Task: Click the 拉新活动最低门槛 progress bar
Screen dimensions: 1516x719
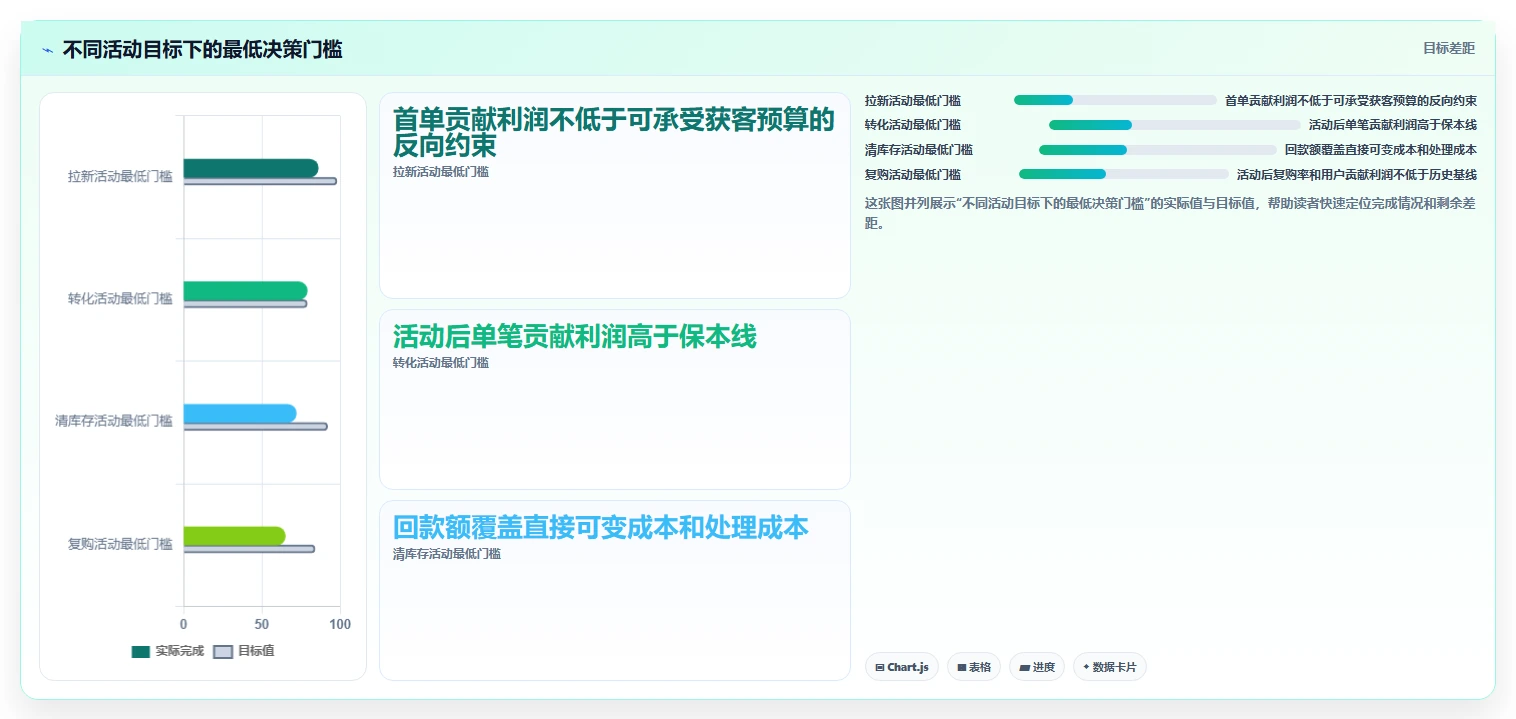Action: click(1115, 100)
